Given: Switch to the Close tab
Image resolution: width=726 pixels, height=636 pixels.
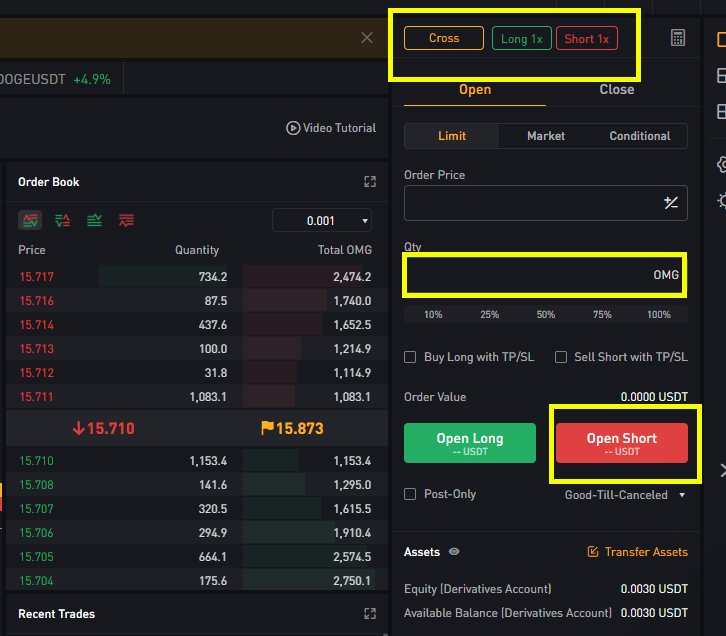Looking at the screenshot, I should coord(616,89).
